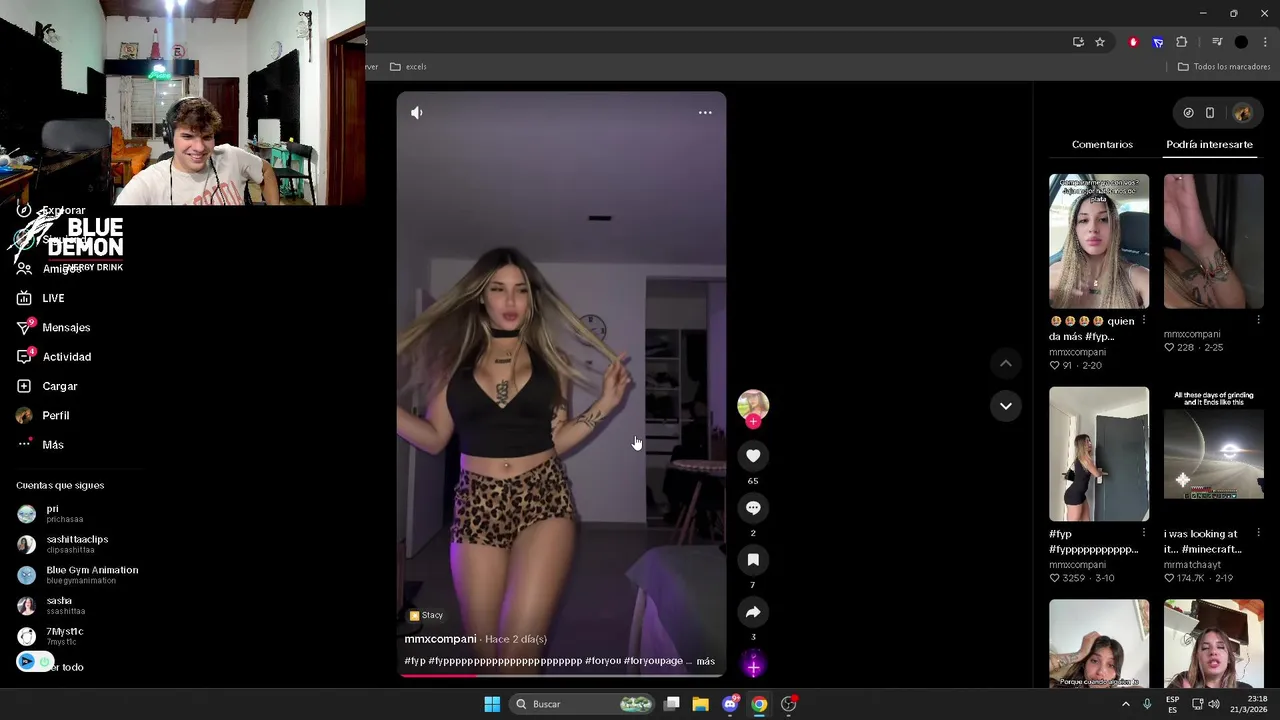
Task: Switch to the Comentarios tab
Action: pos(1102,145)
